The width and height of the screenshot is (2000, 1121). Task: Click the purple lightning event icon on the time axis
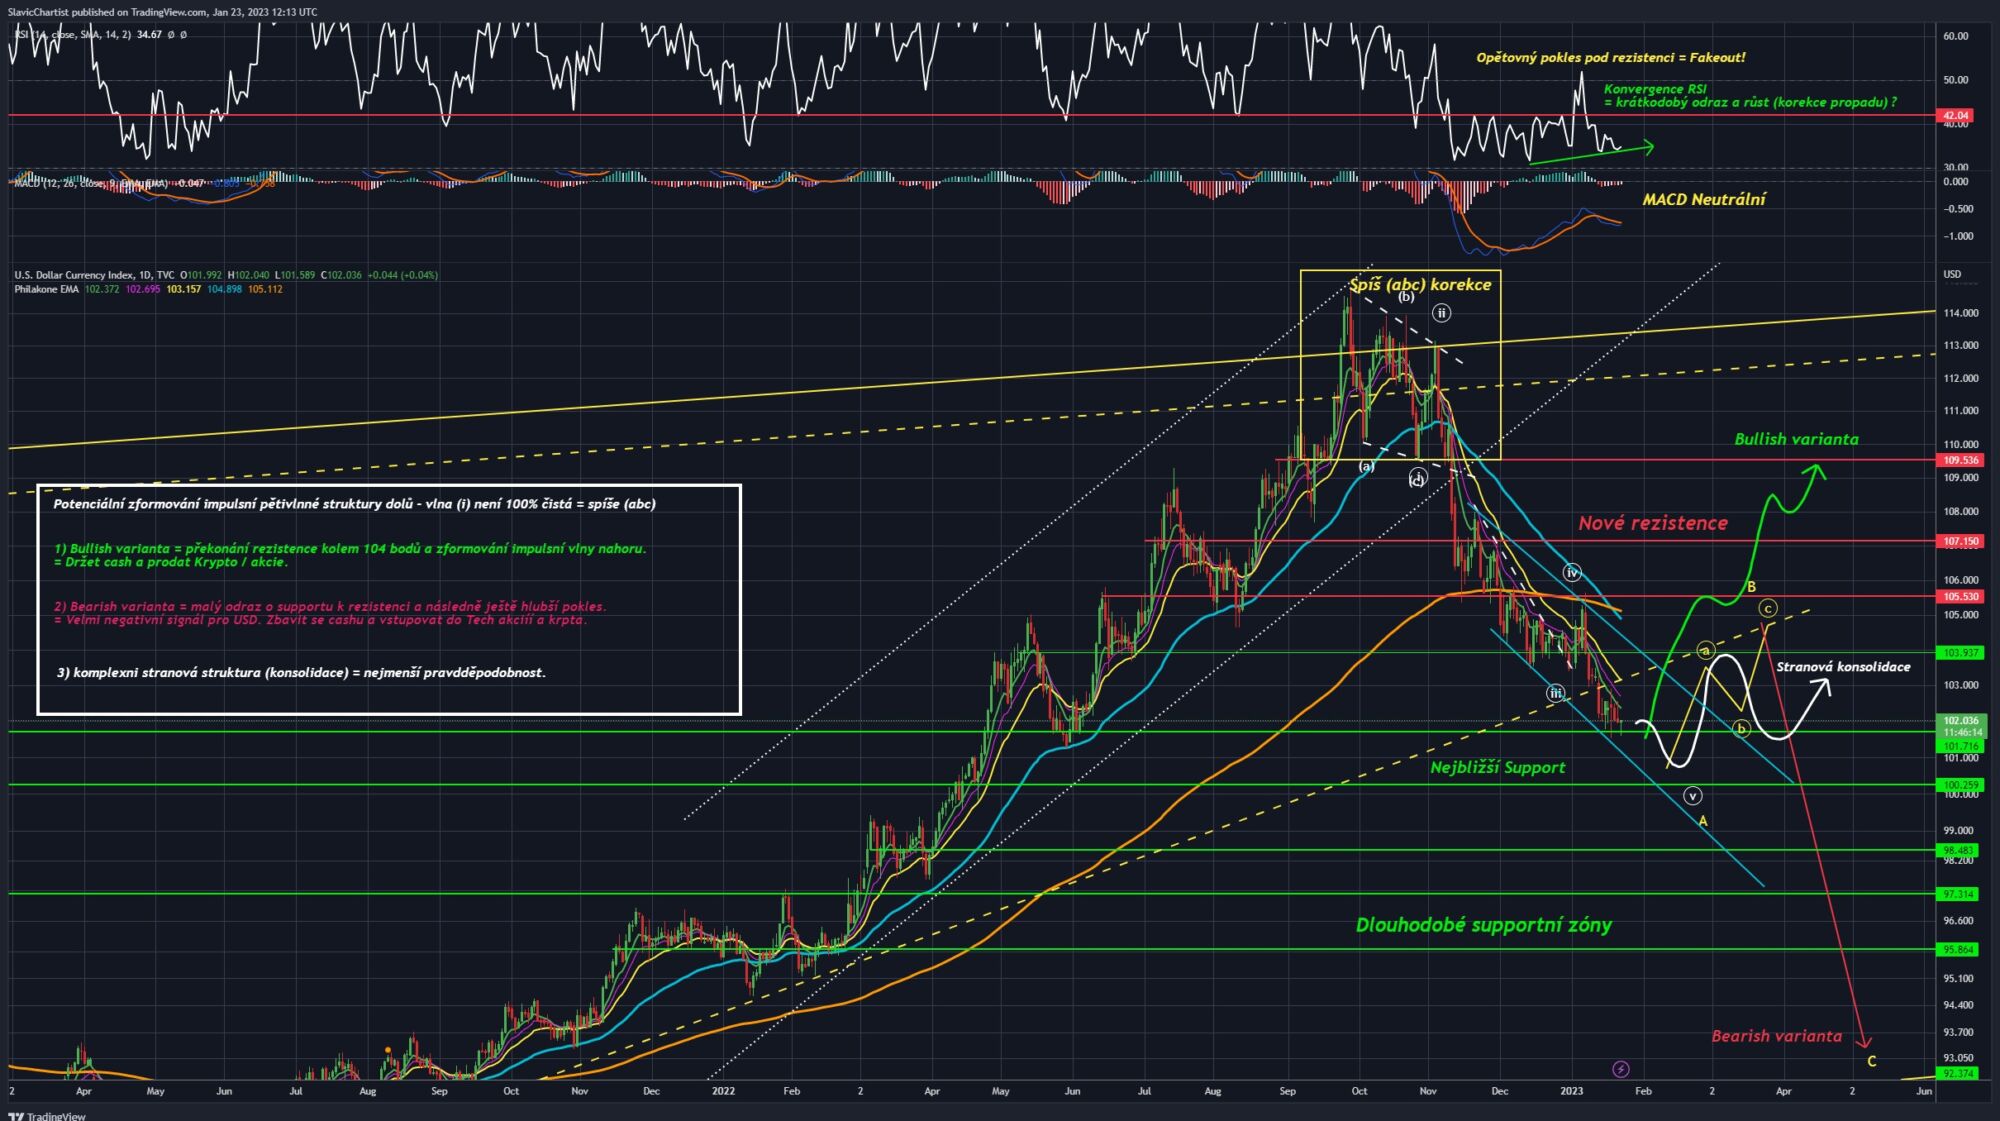tap(1621, 1069)
